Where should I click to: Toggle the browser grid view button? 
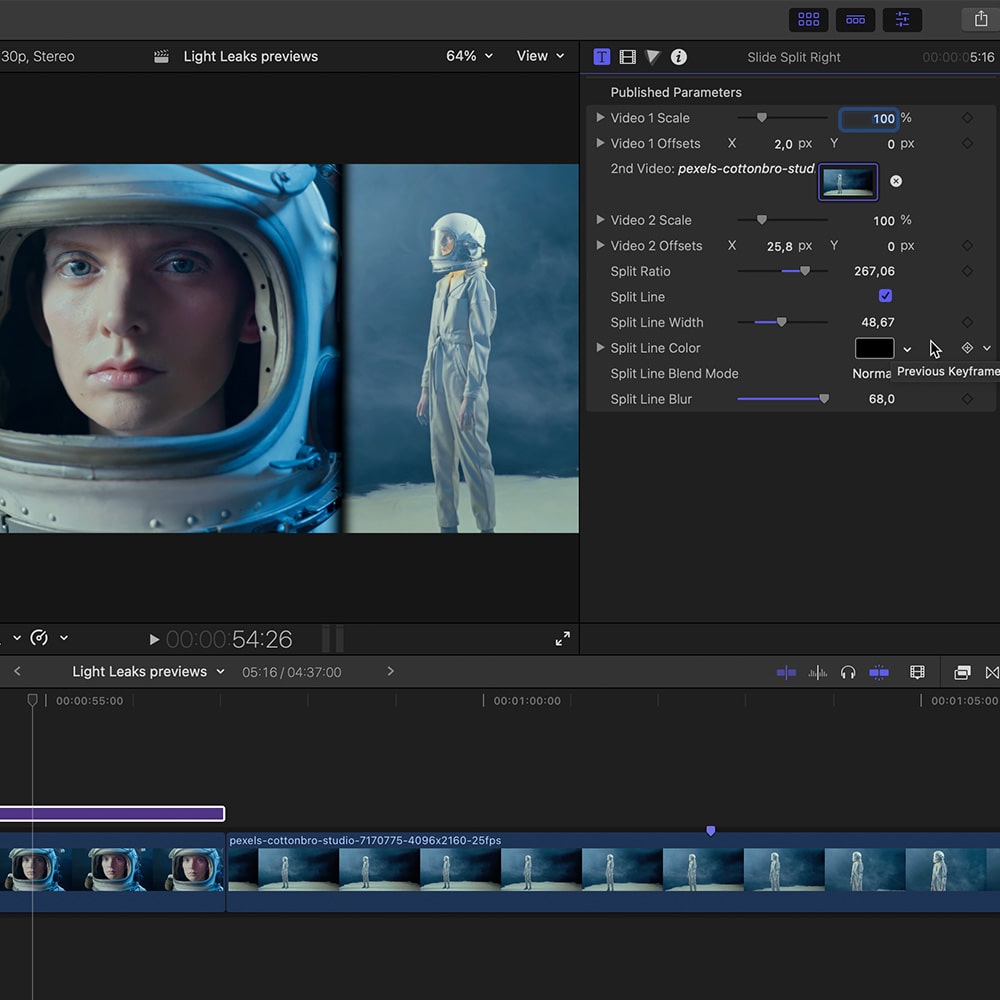tap(809, 19)
